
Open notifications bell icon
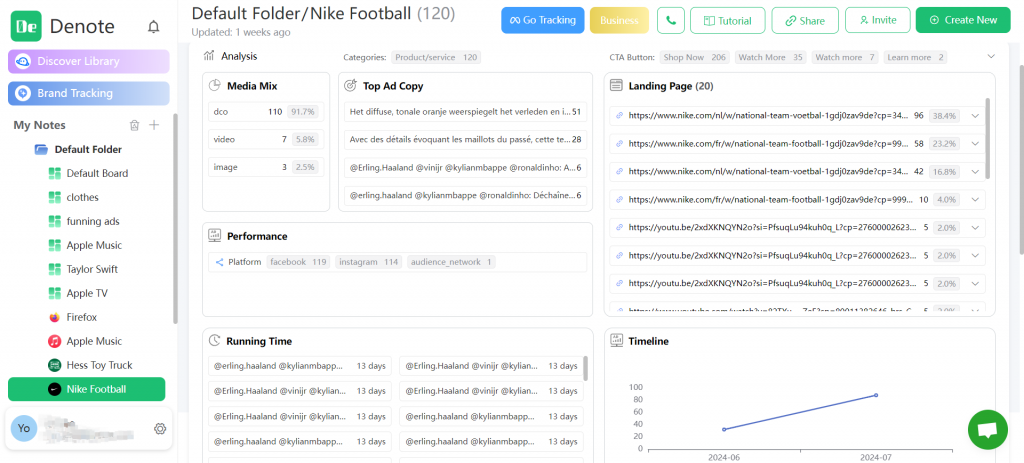153,27
